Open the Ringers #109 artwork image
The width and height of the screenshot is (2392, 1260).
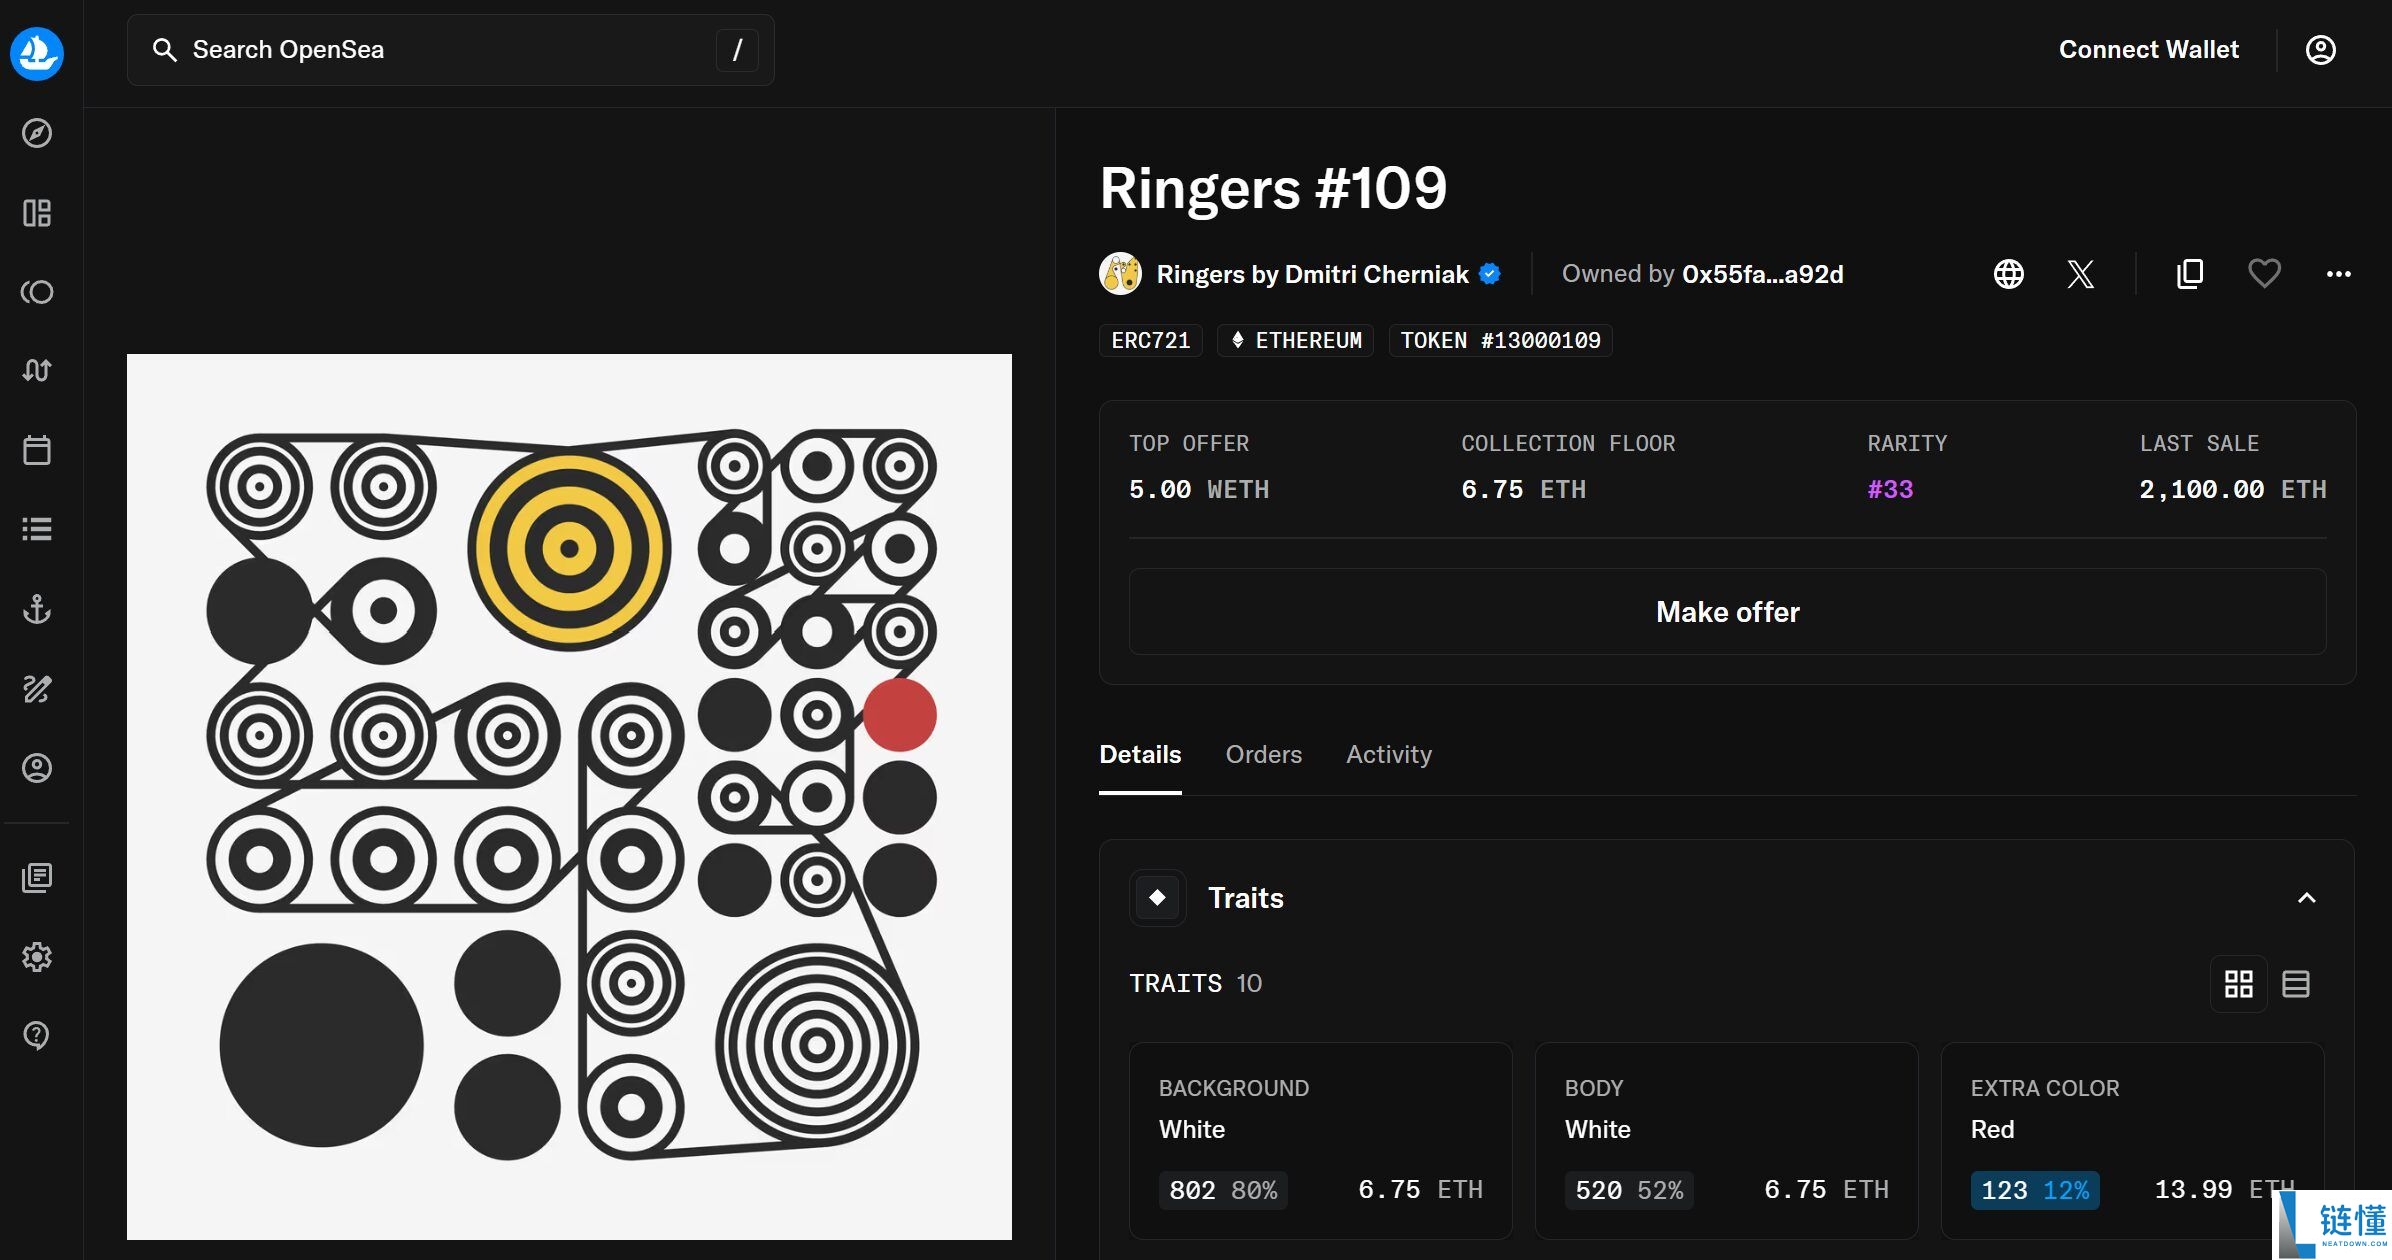coord(569,797)
